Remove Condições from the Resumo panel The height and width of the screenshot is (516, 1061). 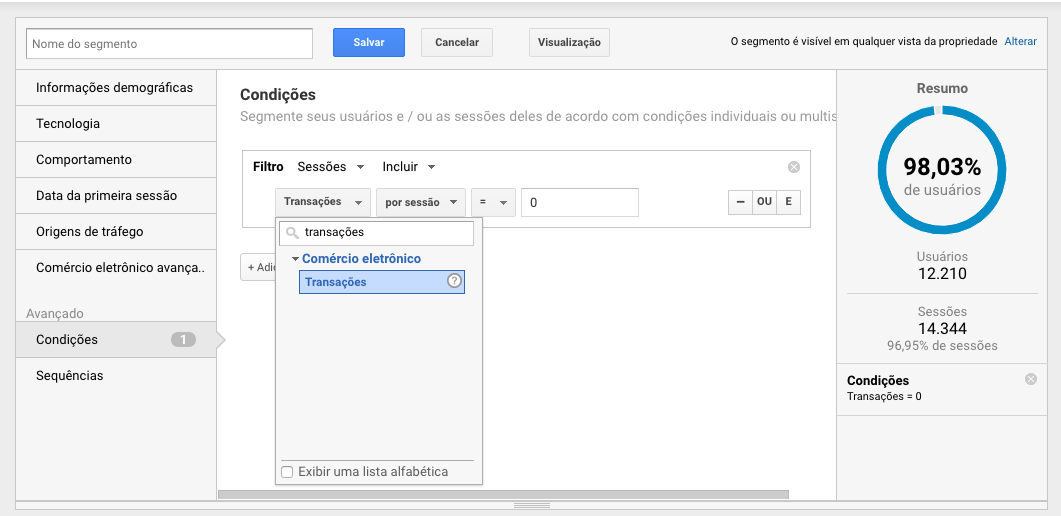click(x=1031, y=379)
